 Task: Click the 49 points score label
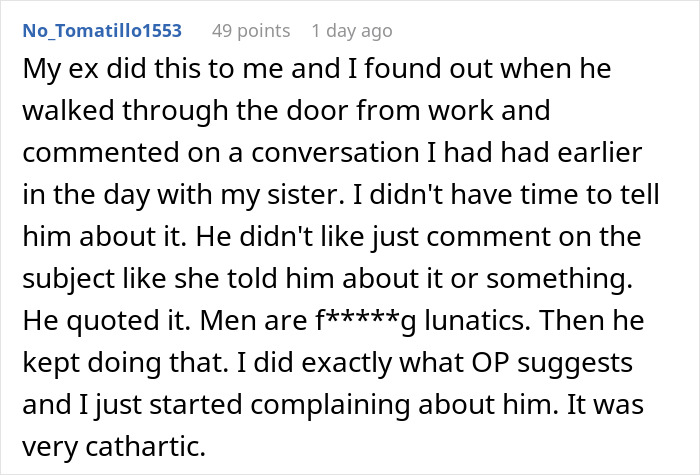coord(251,31)
